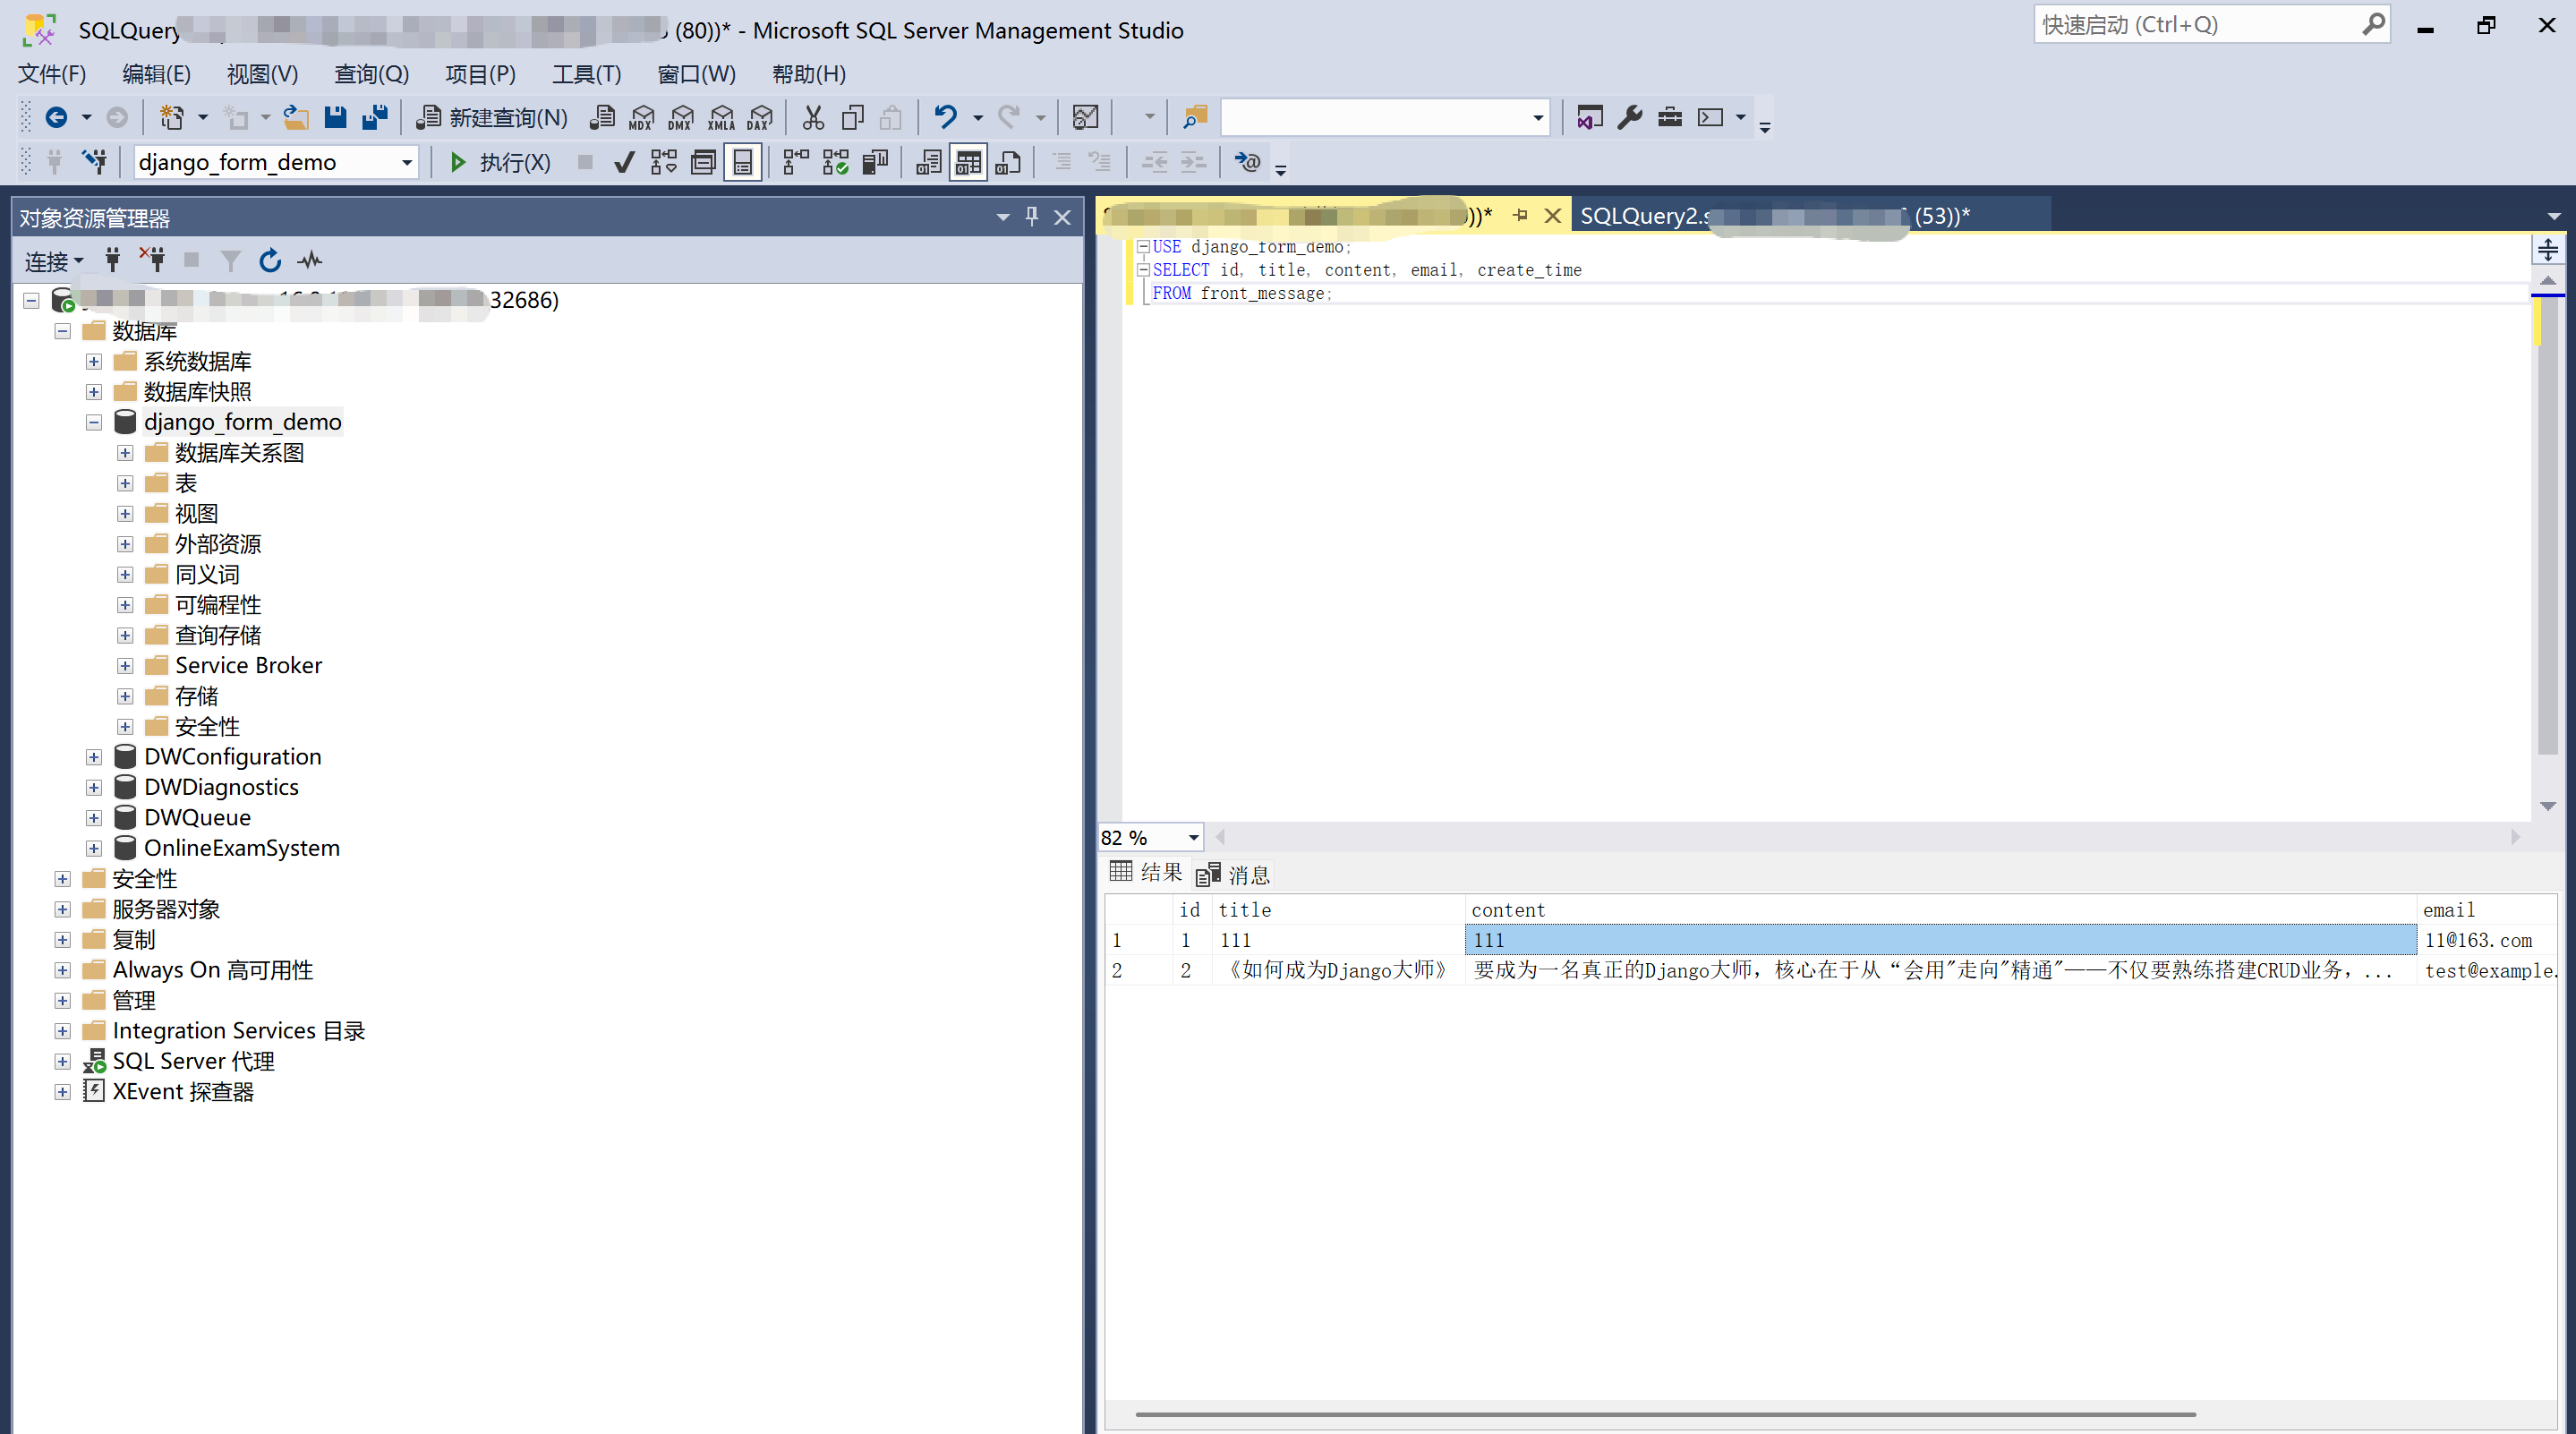Viewport: 2576px width, 1434px height.
Task: Click the Undo arrow icon
Action: pos(945,117)
